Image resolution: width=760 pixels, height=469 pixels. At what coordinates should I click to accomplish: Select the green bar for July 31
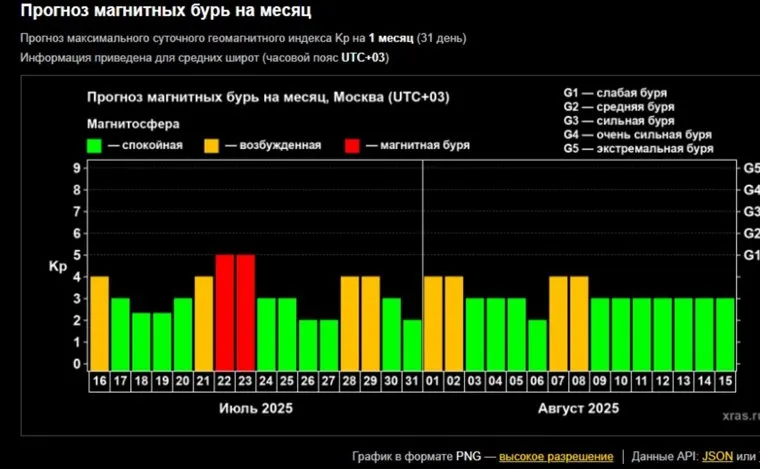click(x=412, y=344)
